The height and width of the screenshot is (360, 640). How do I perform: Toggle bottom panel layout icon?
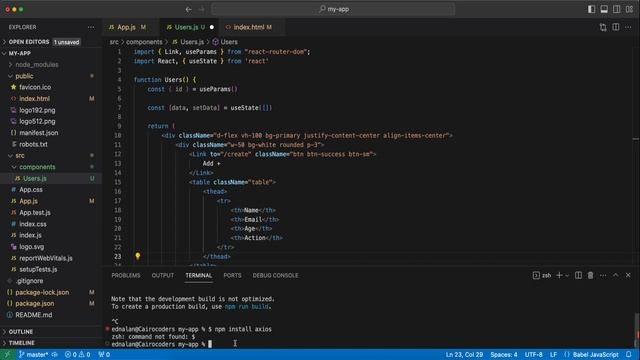604,9
